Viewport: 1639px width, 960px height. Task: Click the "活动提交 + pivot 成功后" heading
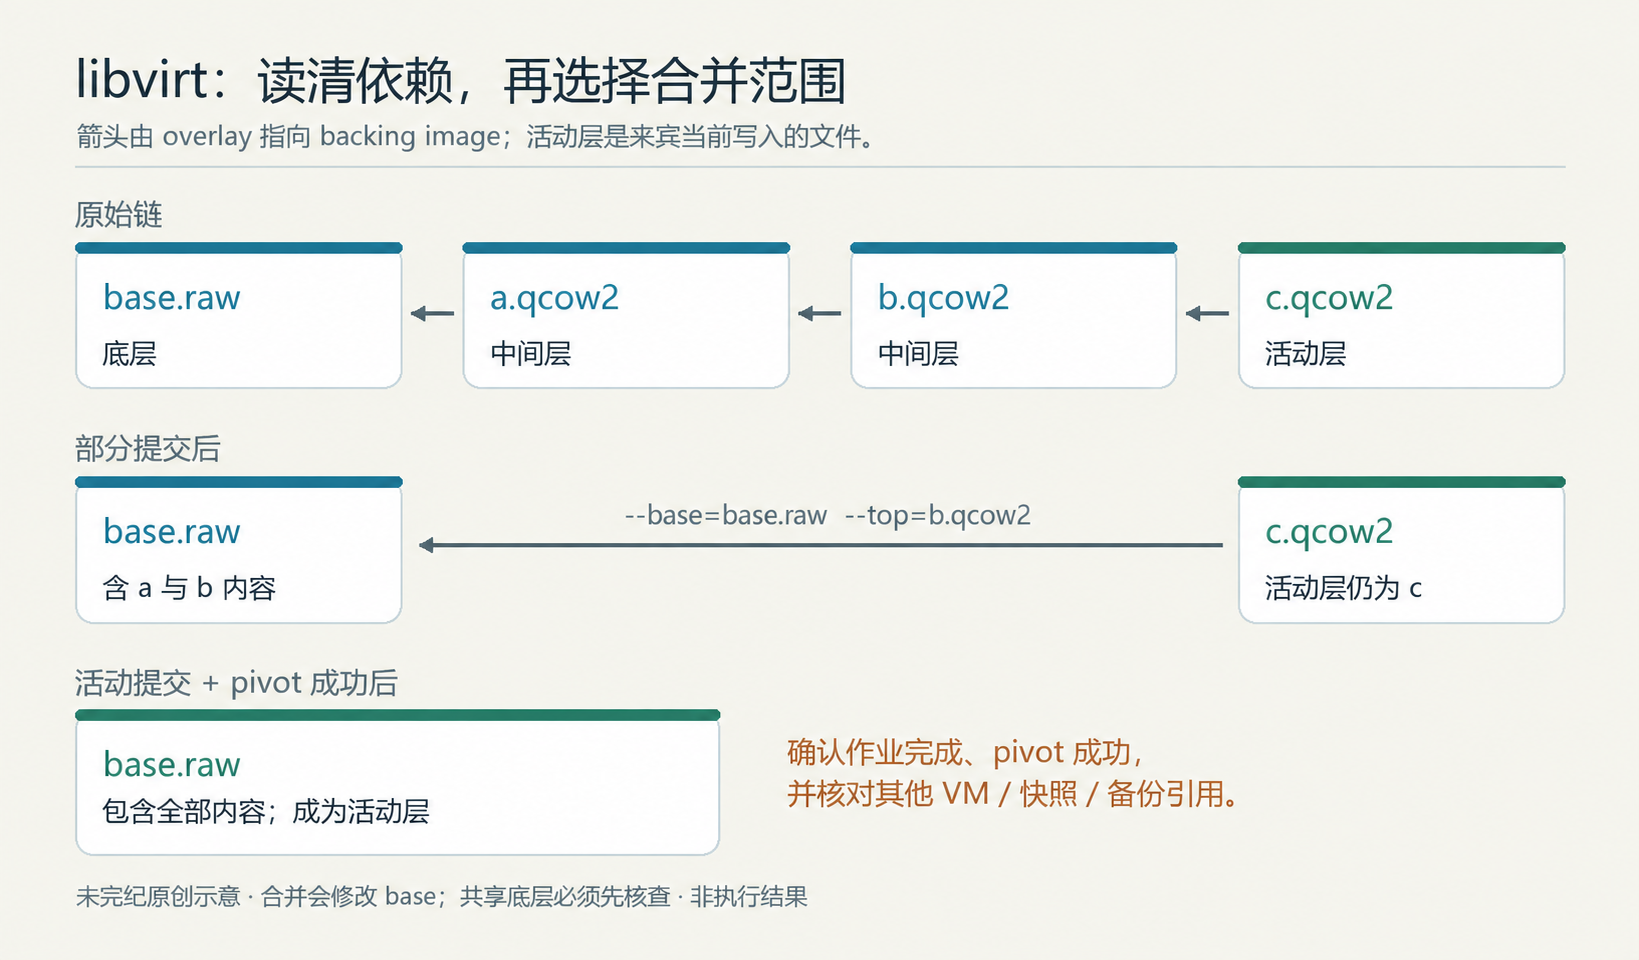236,683
